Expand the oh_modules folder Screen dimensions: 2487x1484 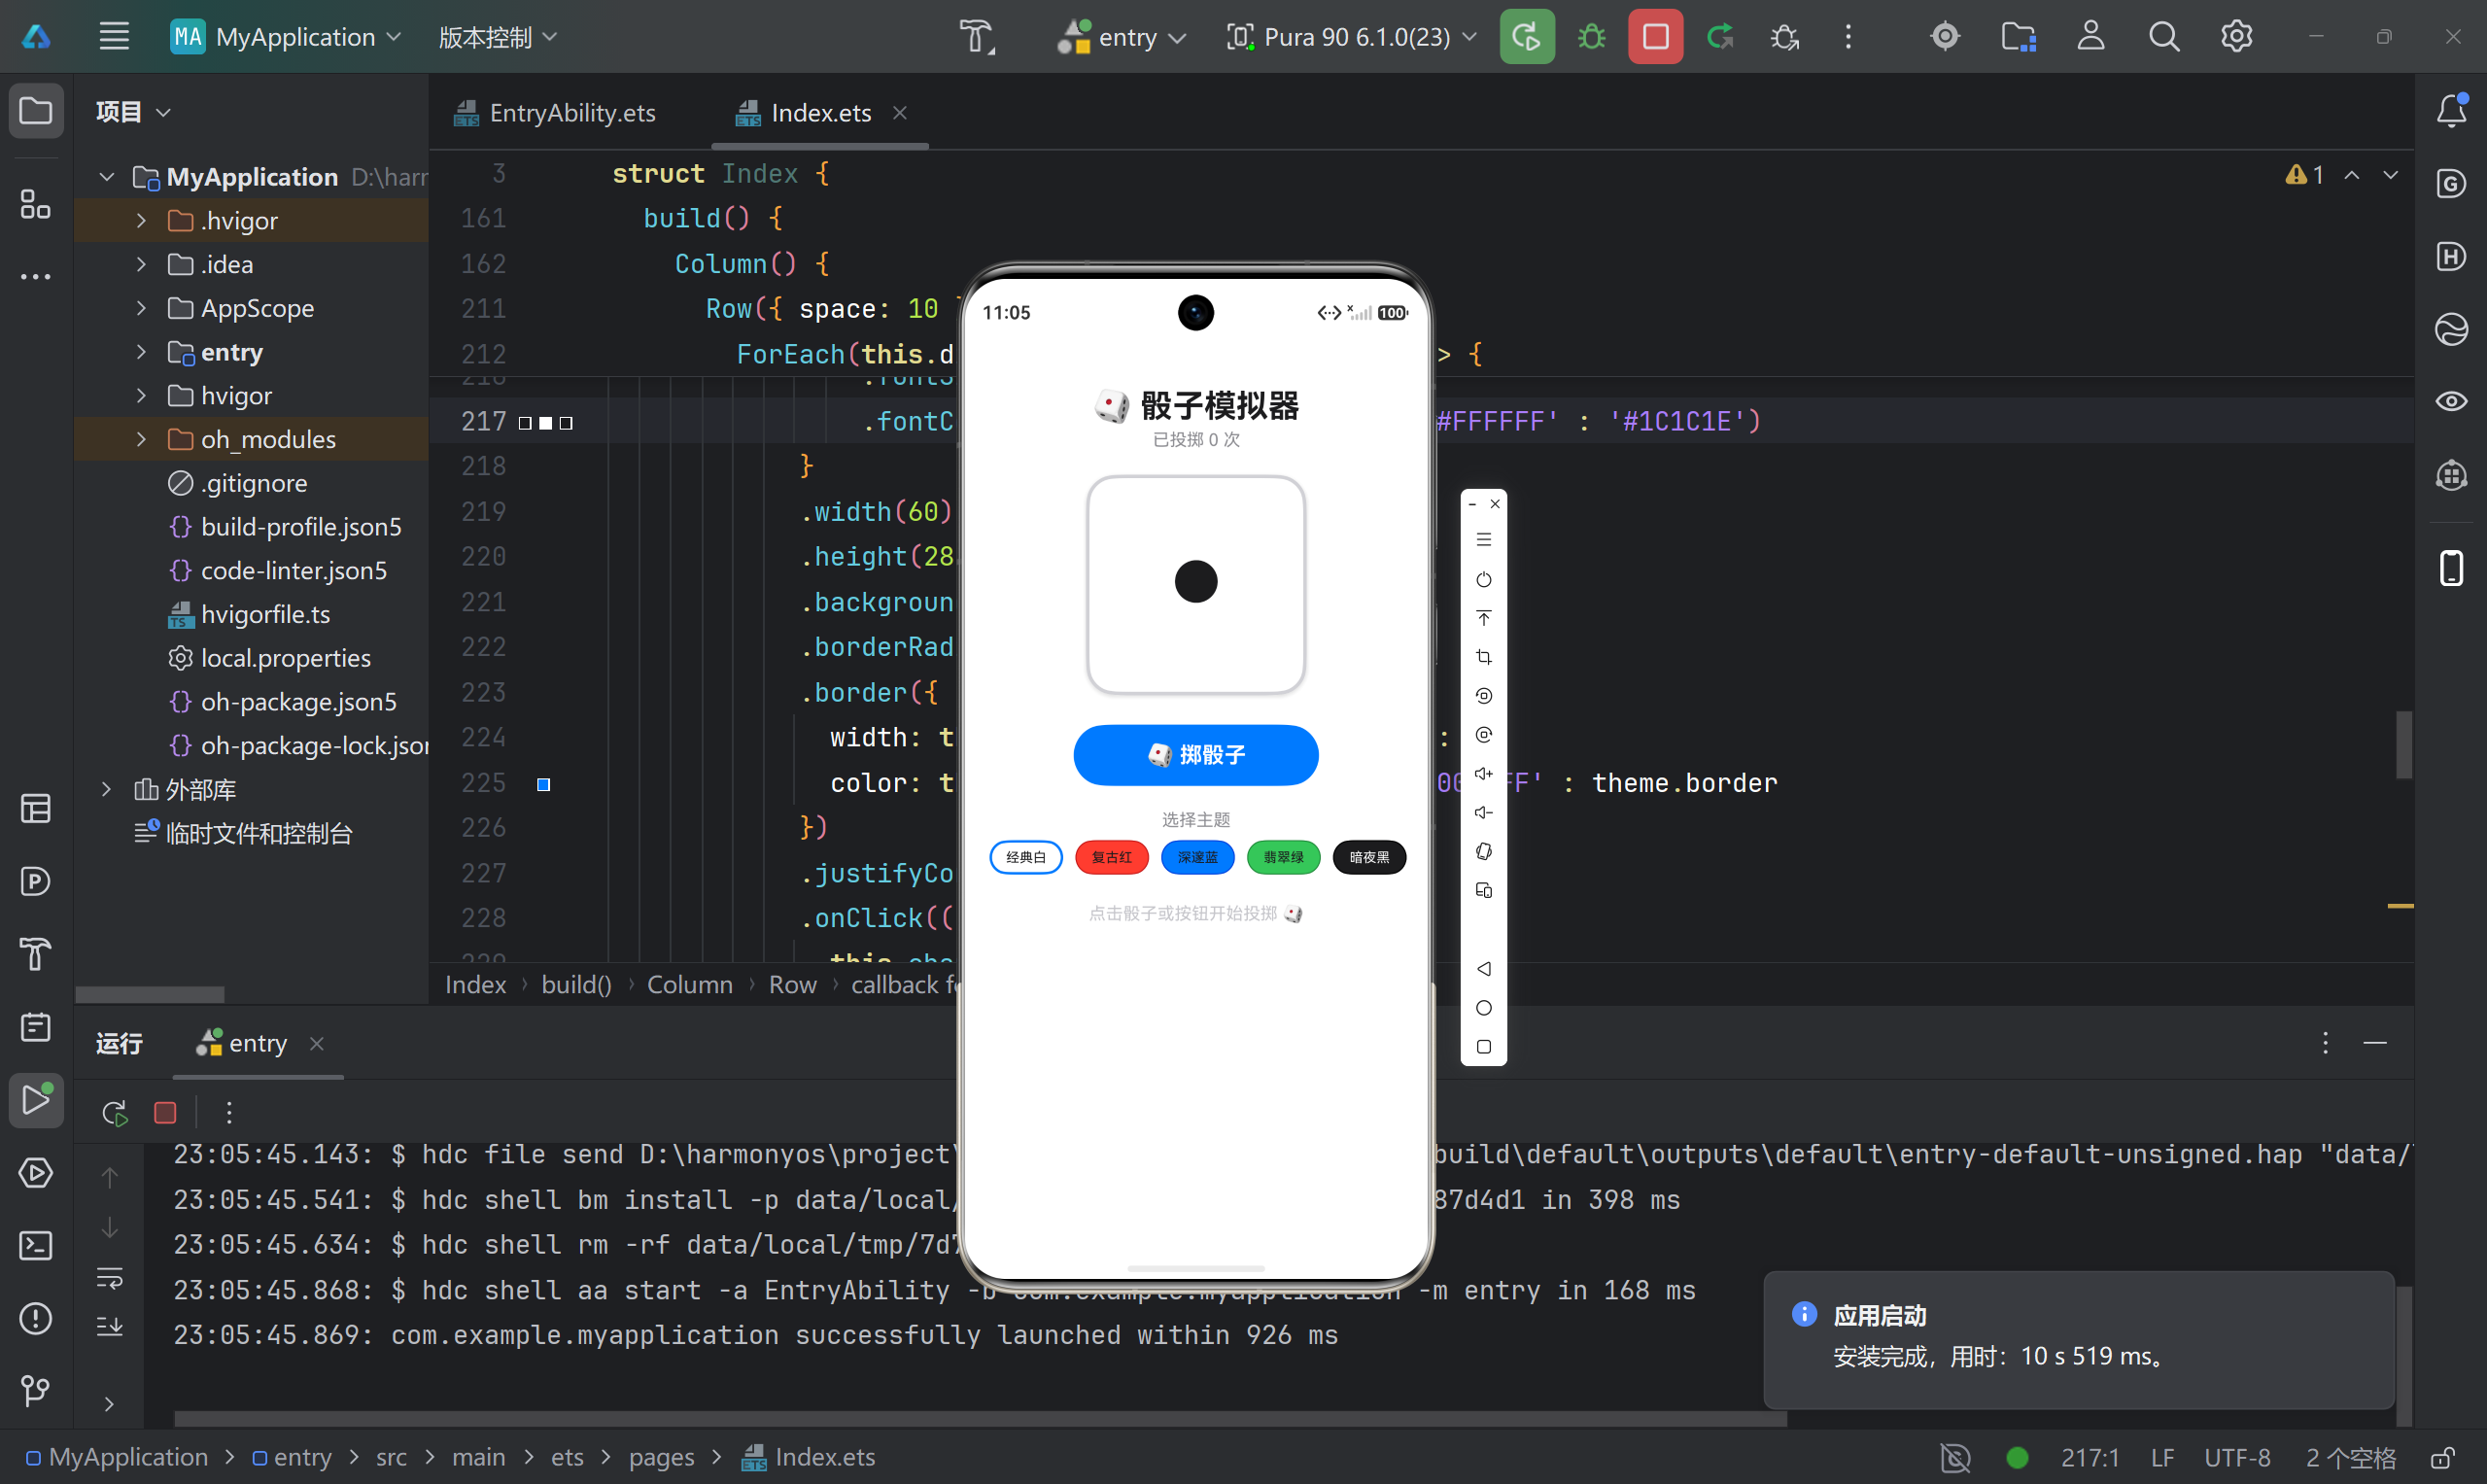pyautogui.click(x=141, y=439)
